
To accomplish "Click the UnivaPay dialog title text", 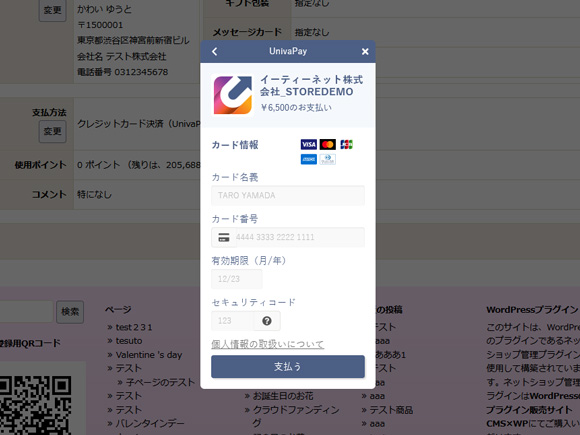I will pos(288,51).
